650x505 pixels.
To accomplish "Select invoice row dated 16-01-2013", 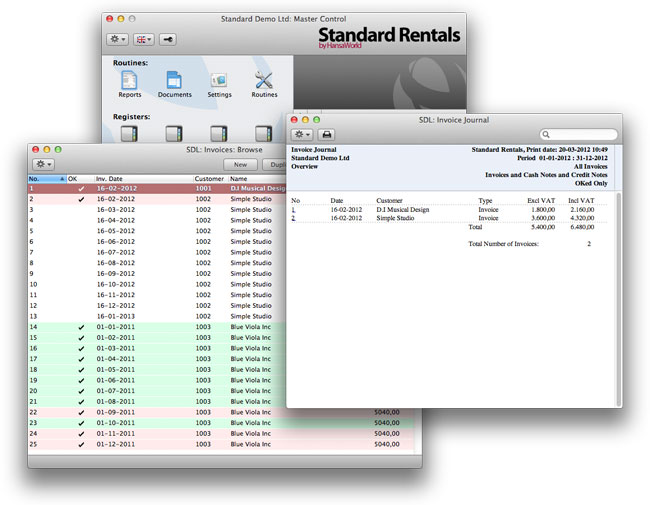I will pos(157,316).
